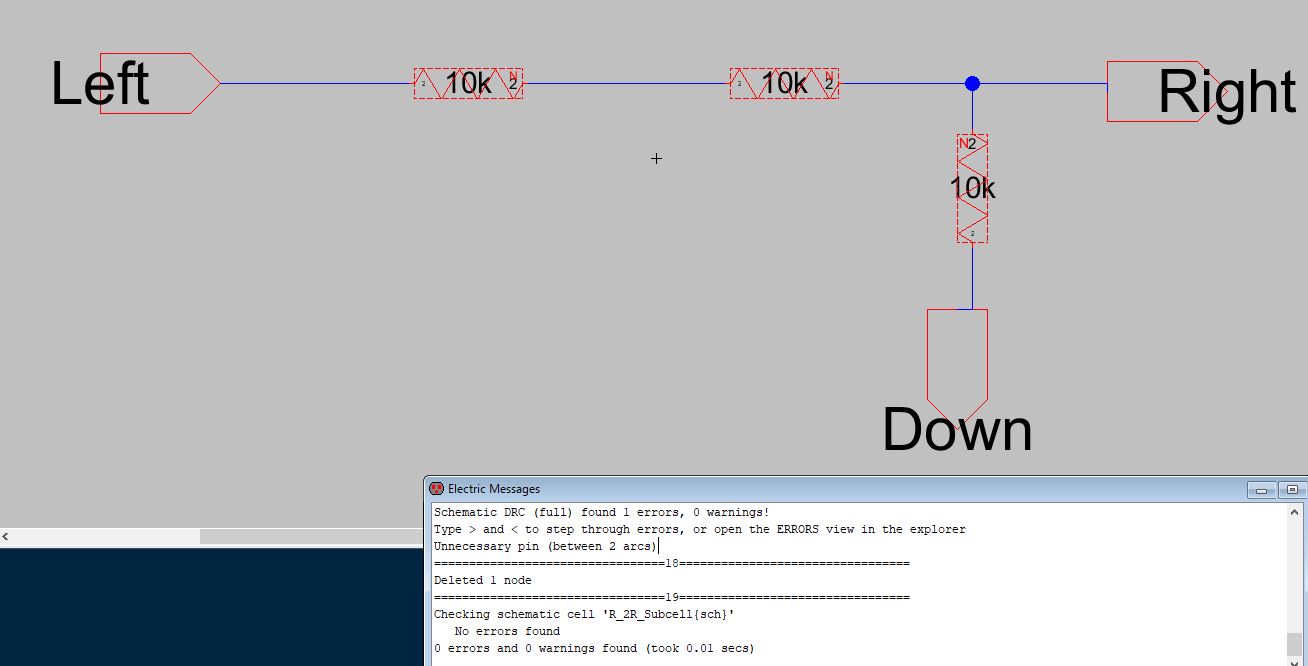Viewport: 1308px width, 666px height.
Task: Click the messages scrollbar up arrow
Action: pyautogui.click(x=1295, y=513)
